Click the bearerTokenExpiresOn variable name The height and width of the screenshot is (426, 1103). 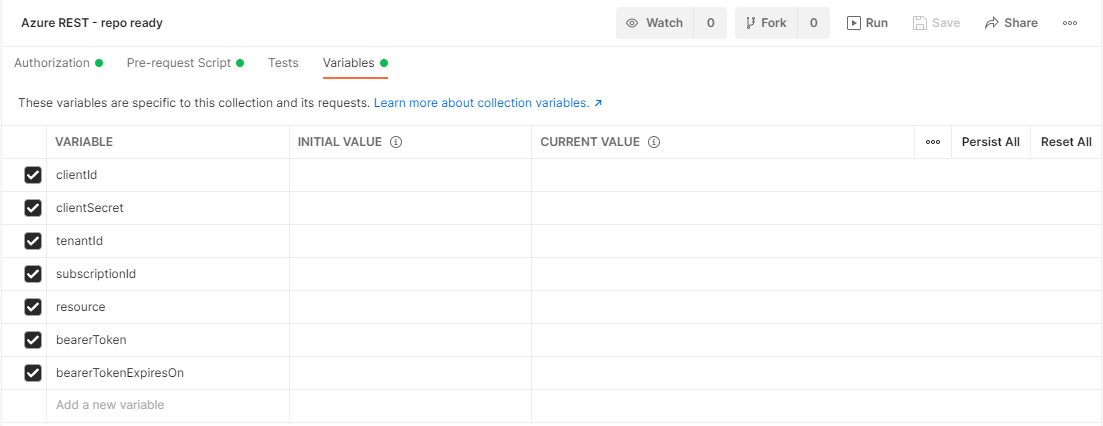click(120, 373)
